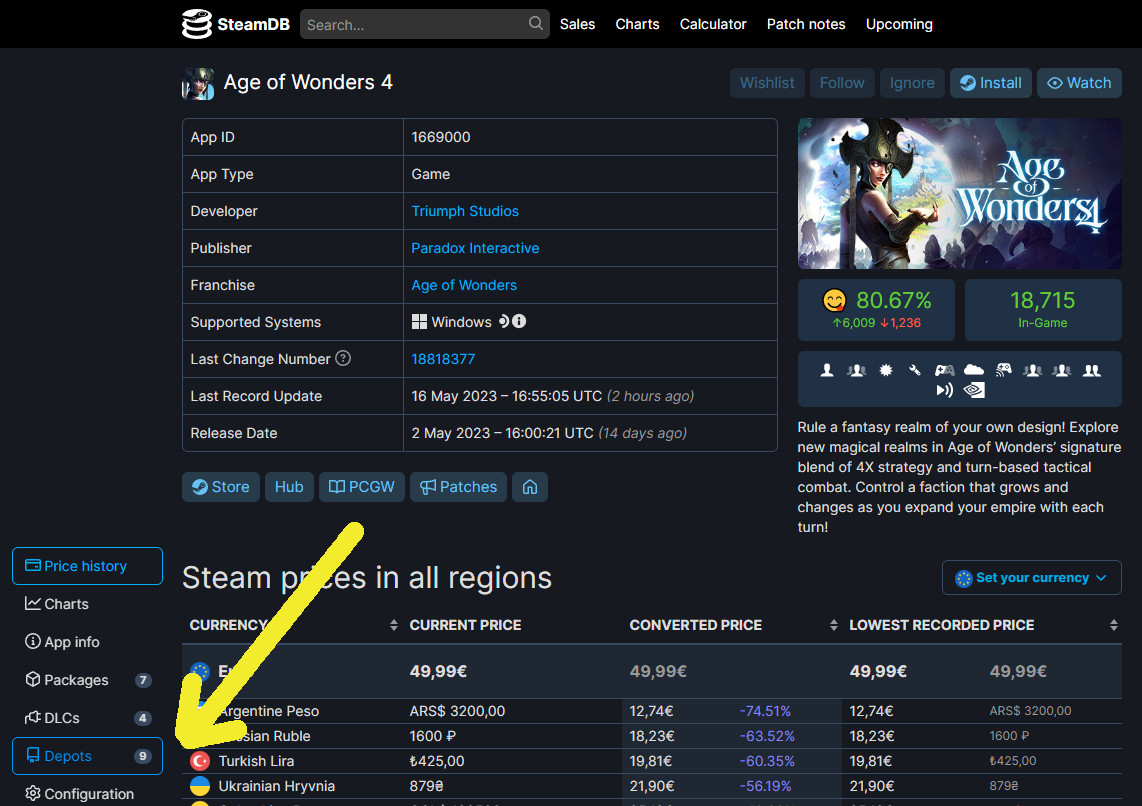This screenshot has width=1142, height=806.
Task: Click the Steam Cloud icon
Action: 974,371
